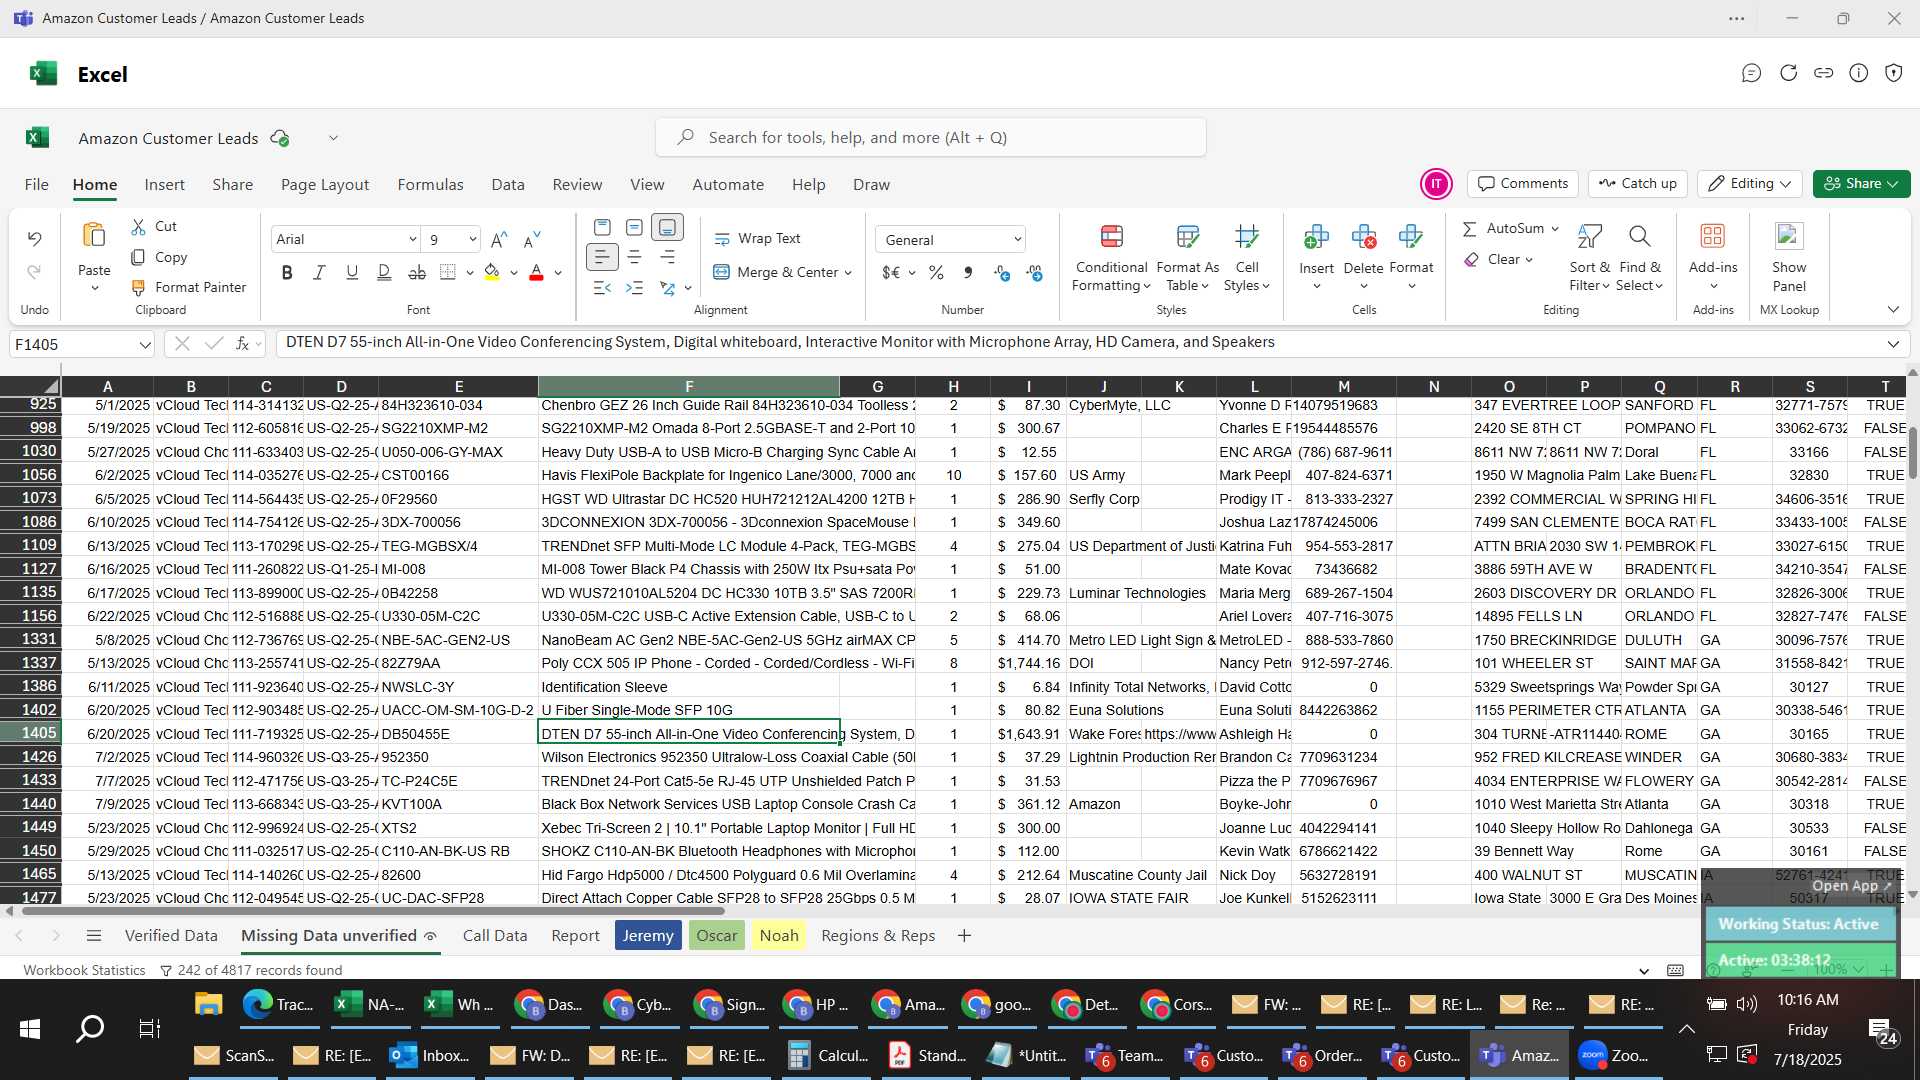Image resolution: width=1920 pixels, height=1080 pixels.
Task: Click the Paste clipboard icon
Action: [94, 235]
